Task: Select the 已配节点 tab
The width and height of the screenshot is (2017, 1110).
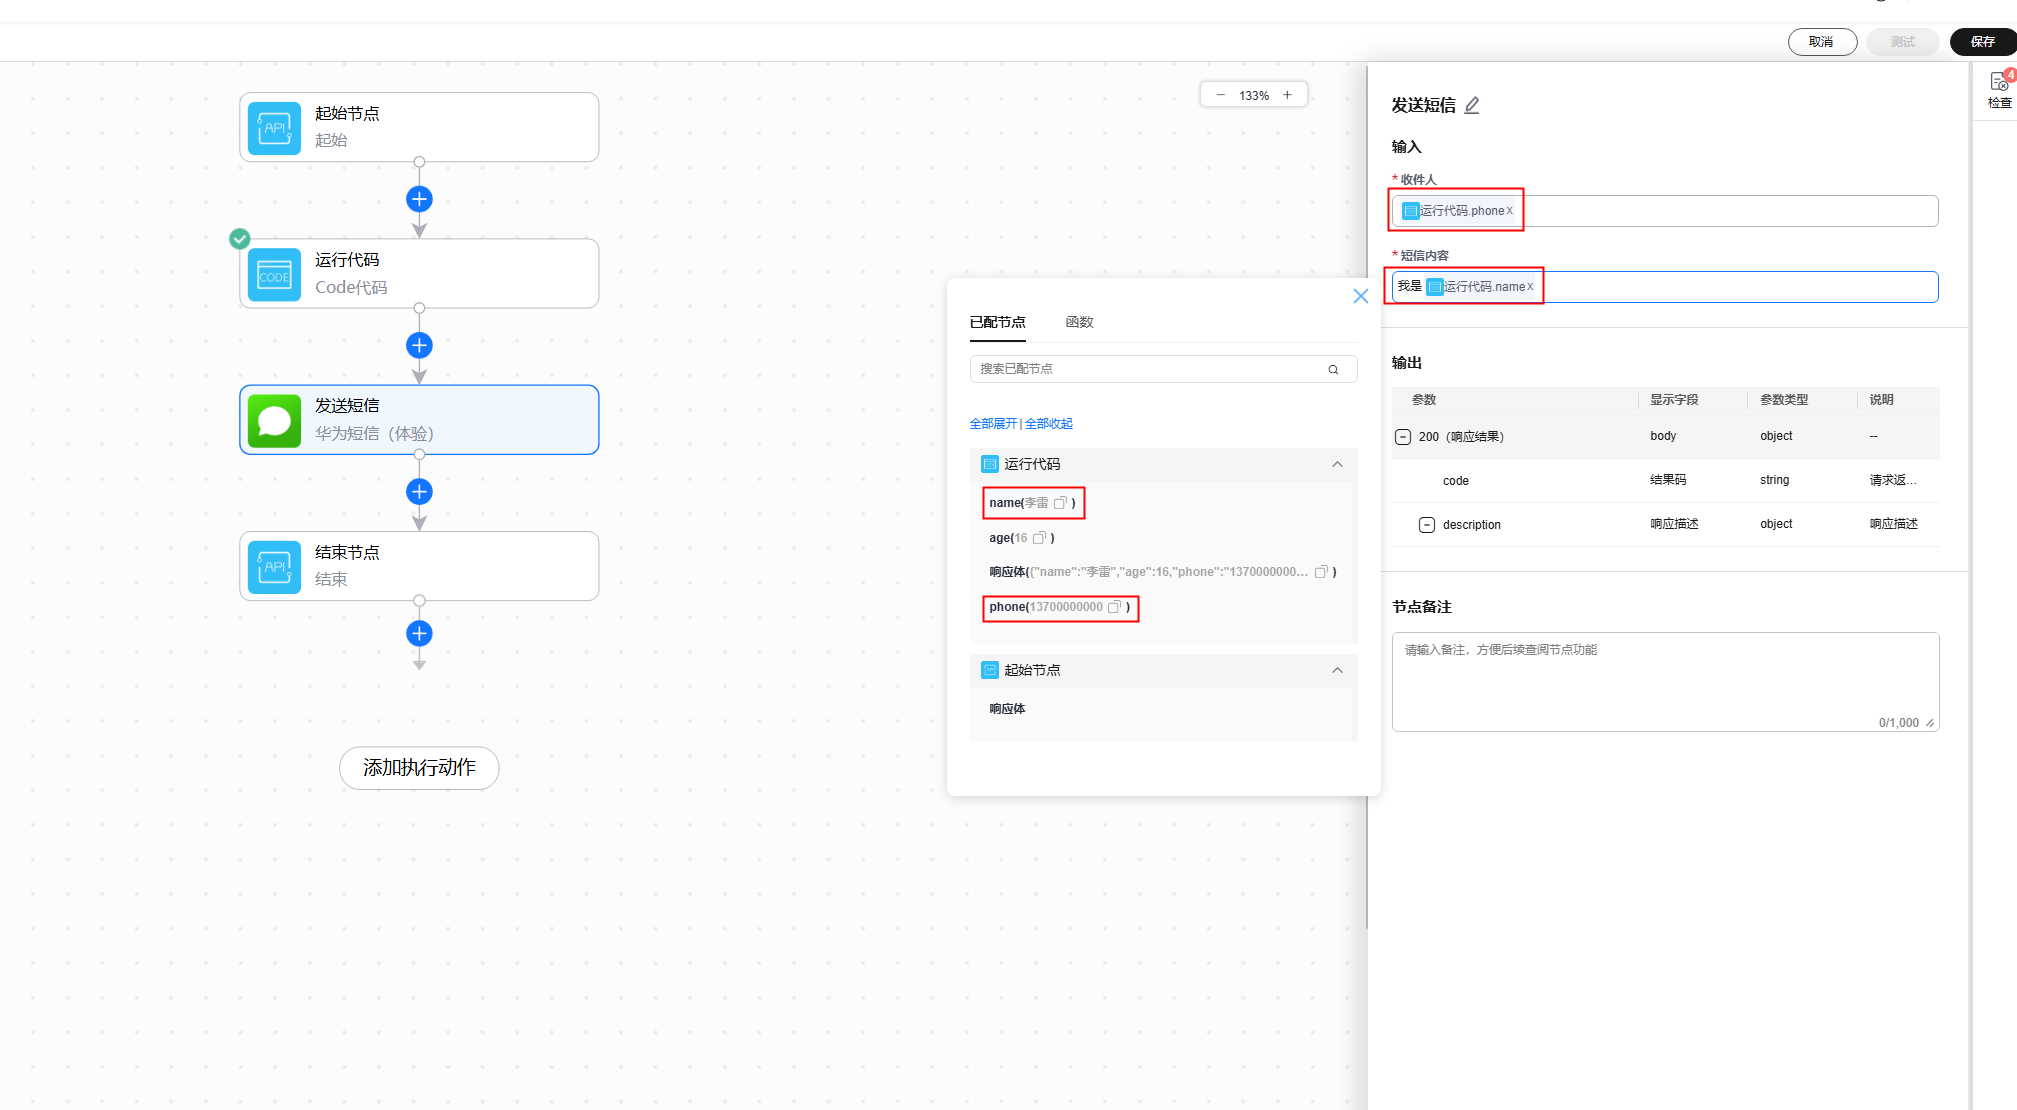Action: click(x=997, y=322)
